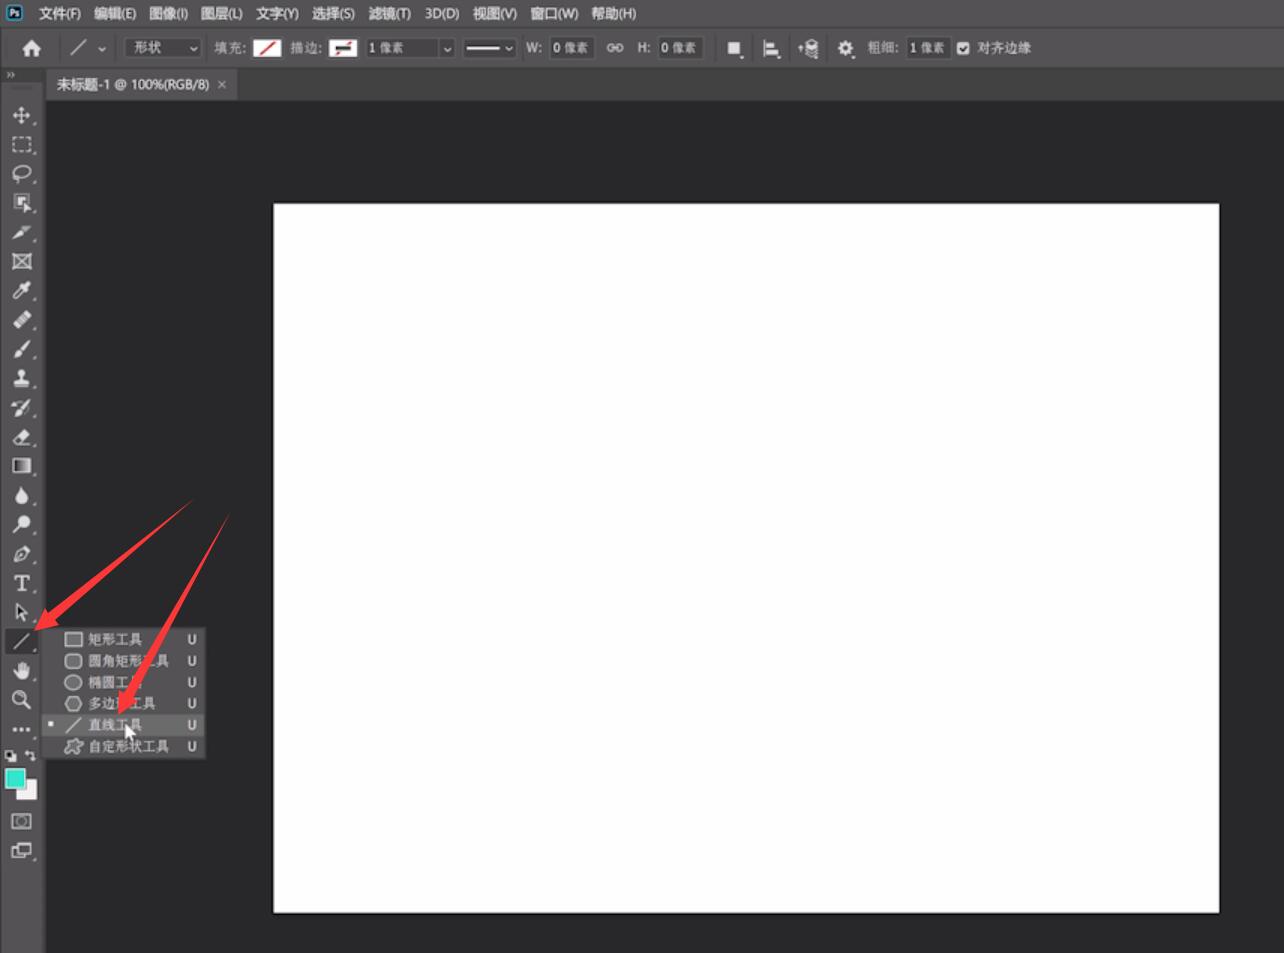Image resolution: width=1284 pixels, height=953 pixels.
Task: Choose 矩形工具 from the flyout
Action: click(124, 639)
